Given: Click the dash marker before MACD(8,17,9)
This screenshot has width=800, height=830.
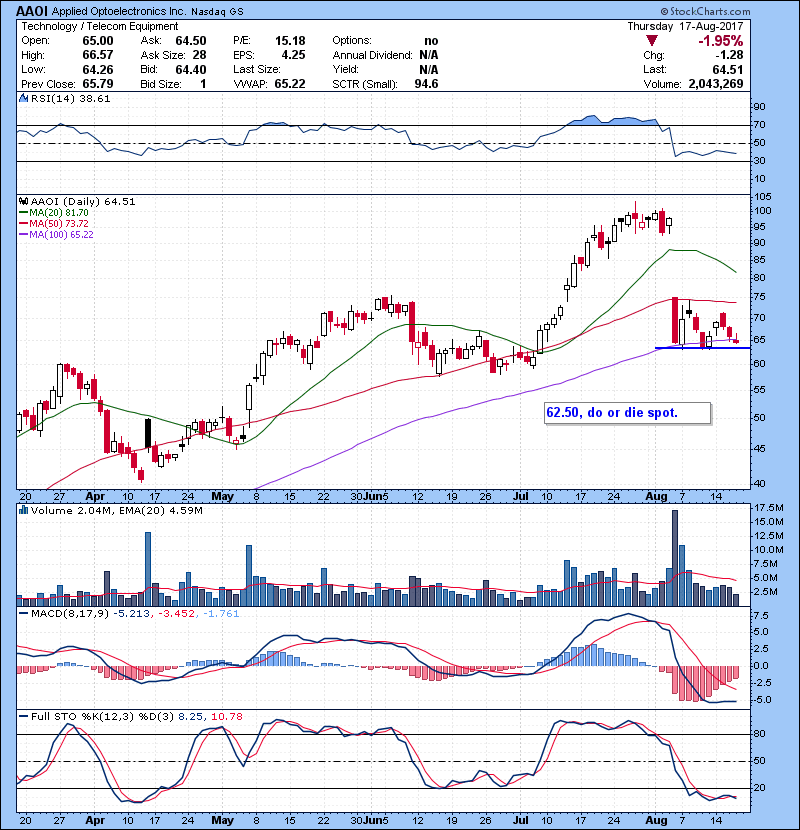Looking at the screenshot, I should (x=23, y=614).
